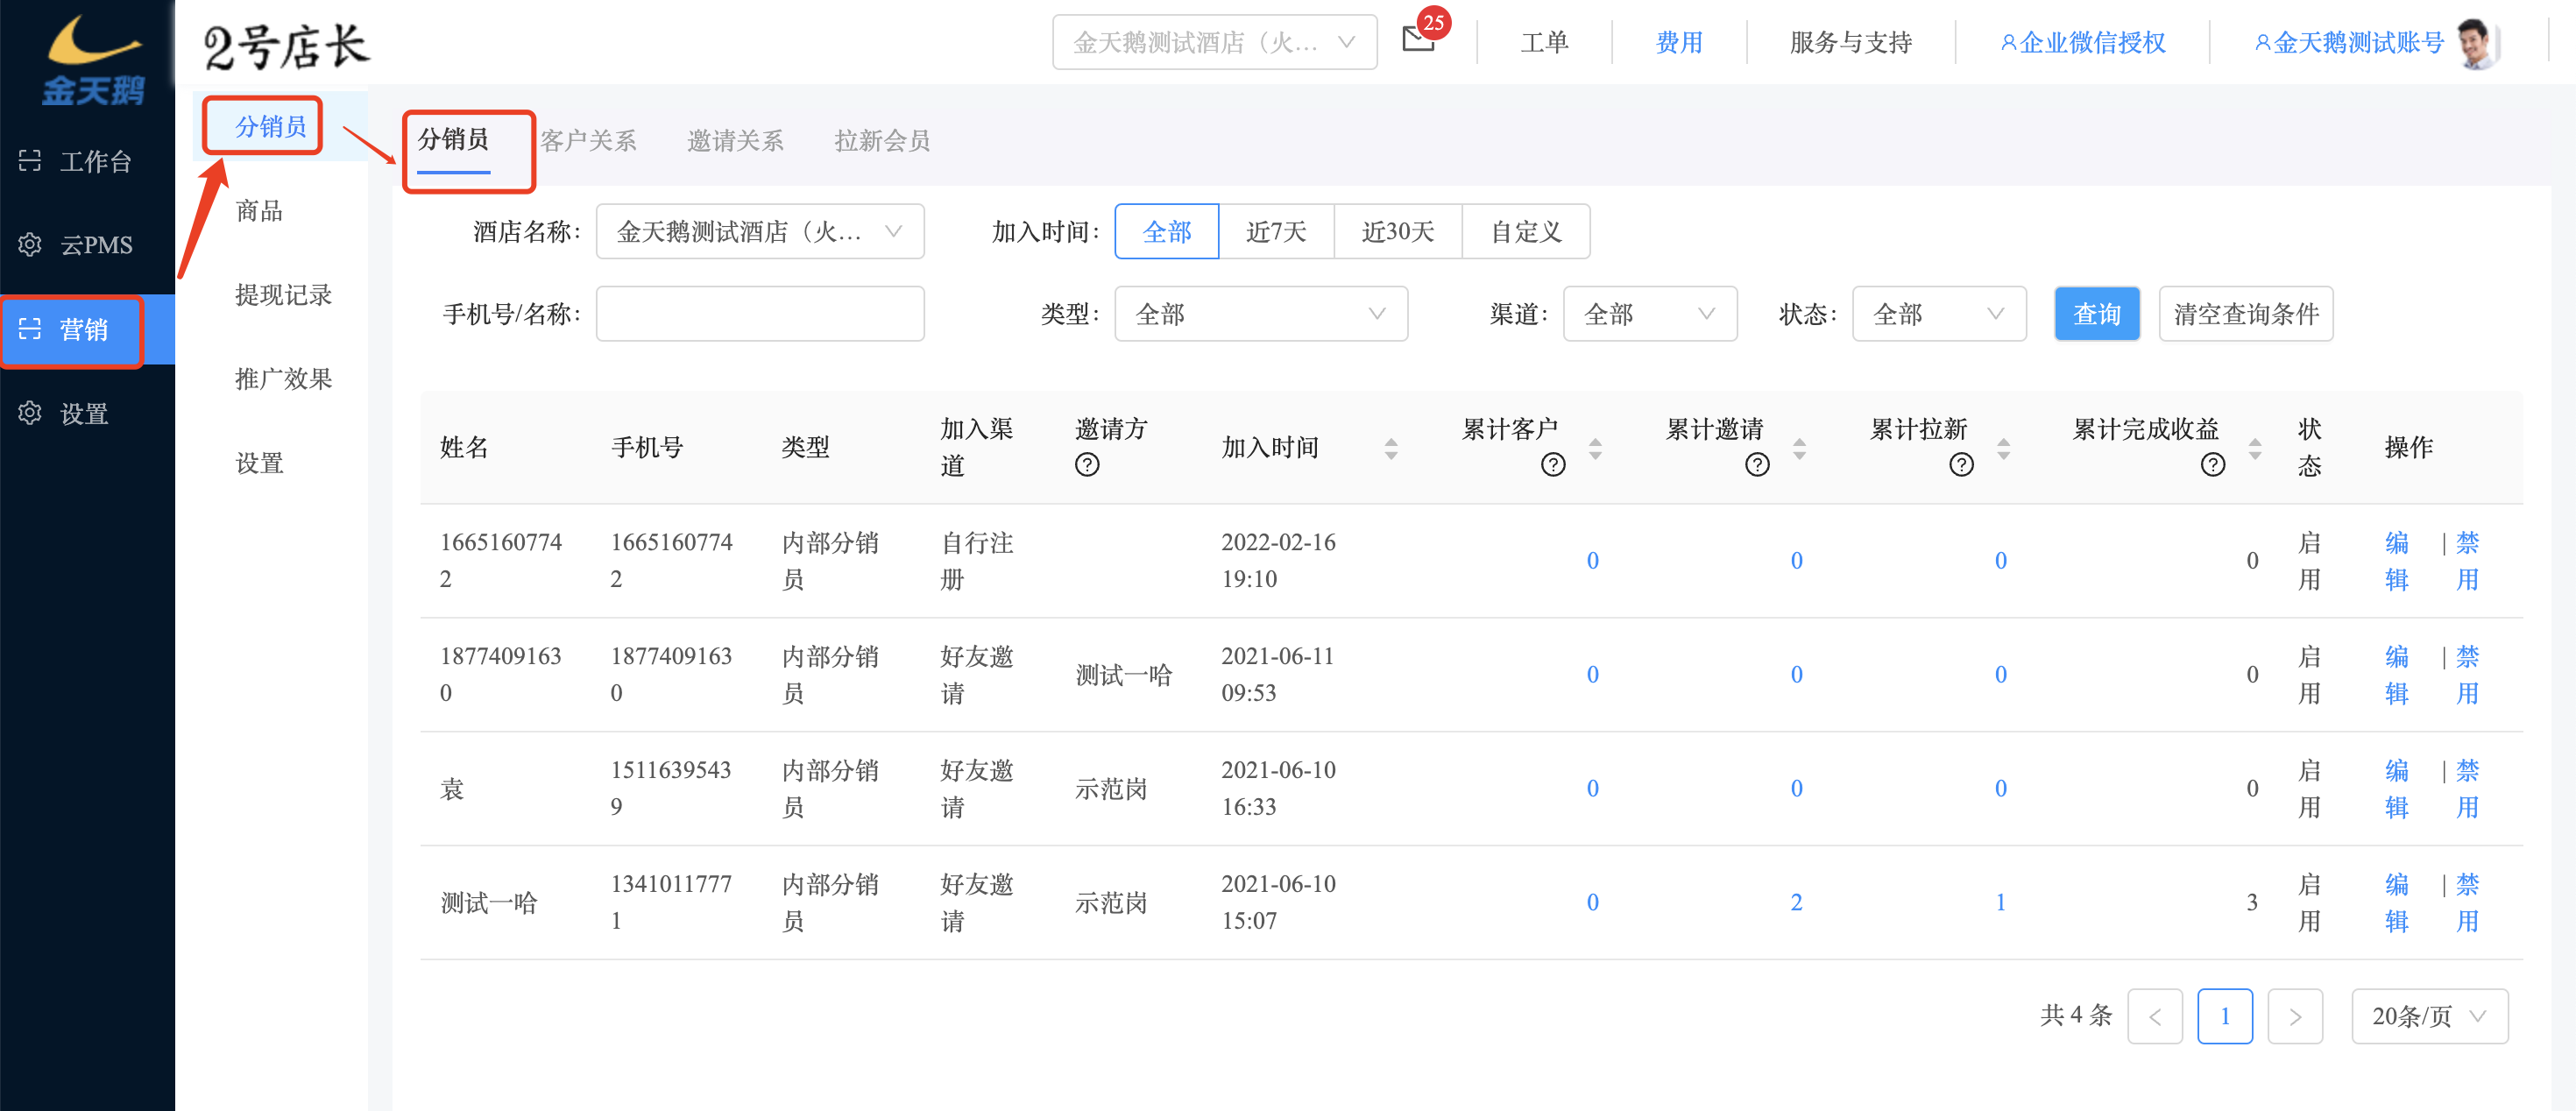This screenshot has height=1111, width=2576.
Task: Click help icon under 累计客户 header
Action: click(1553, 465)
